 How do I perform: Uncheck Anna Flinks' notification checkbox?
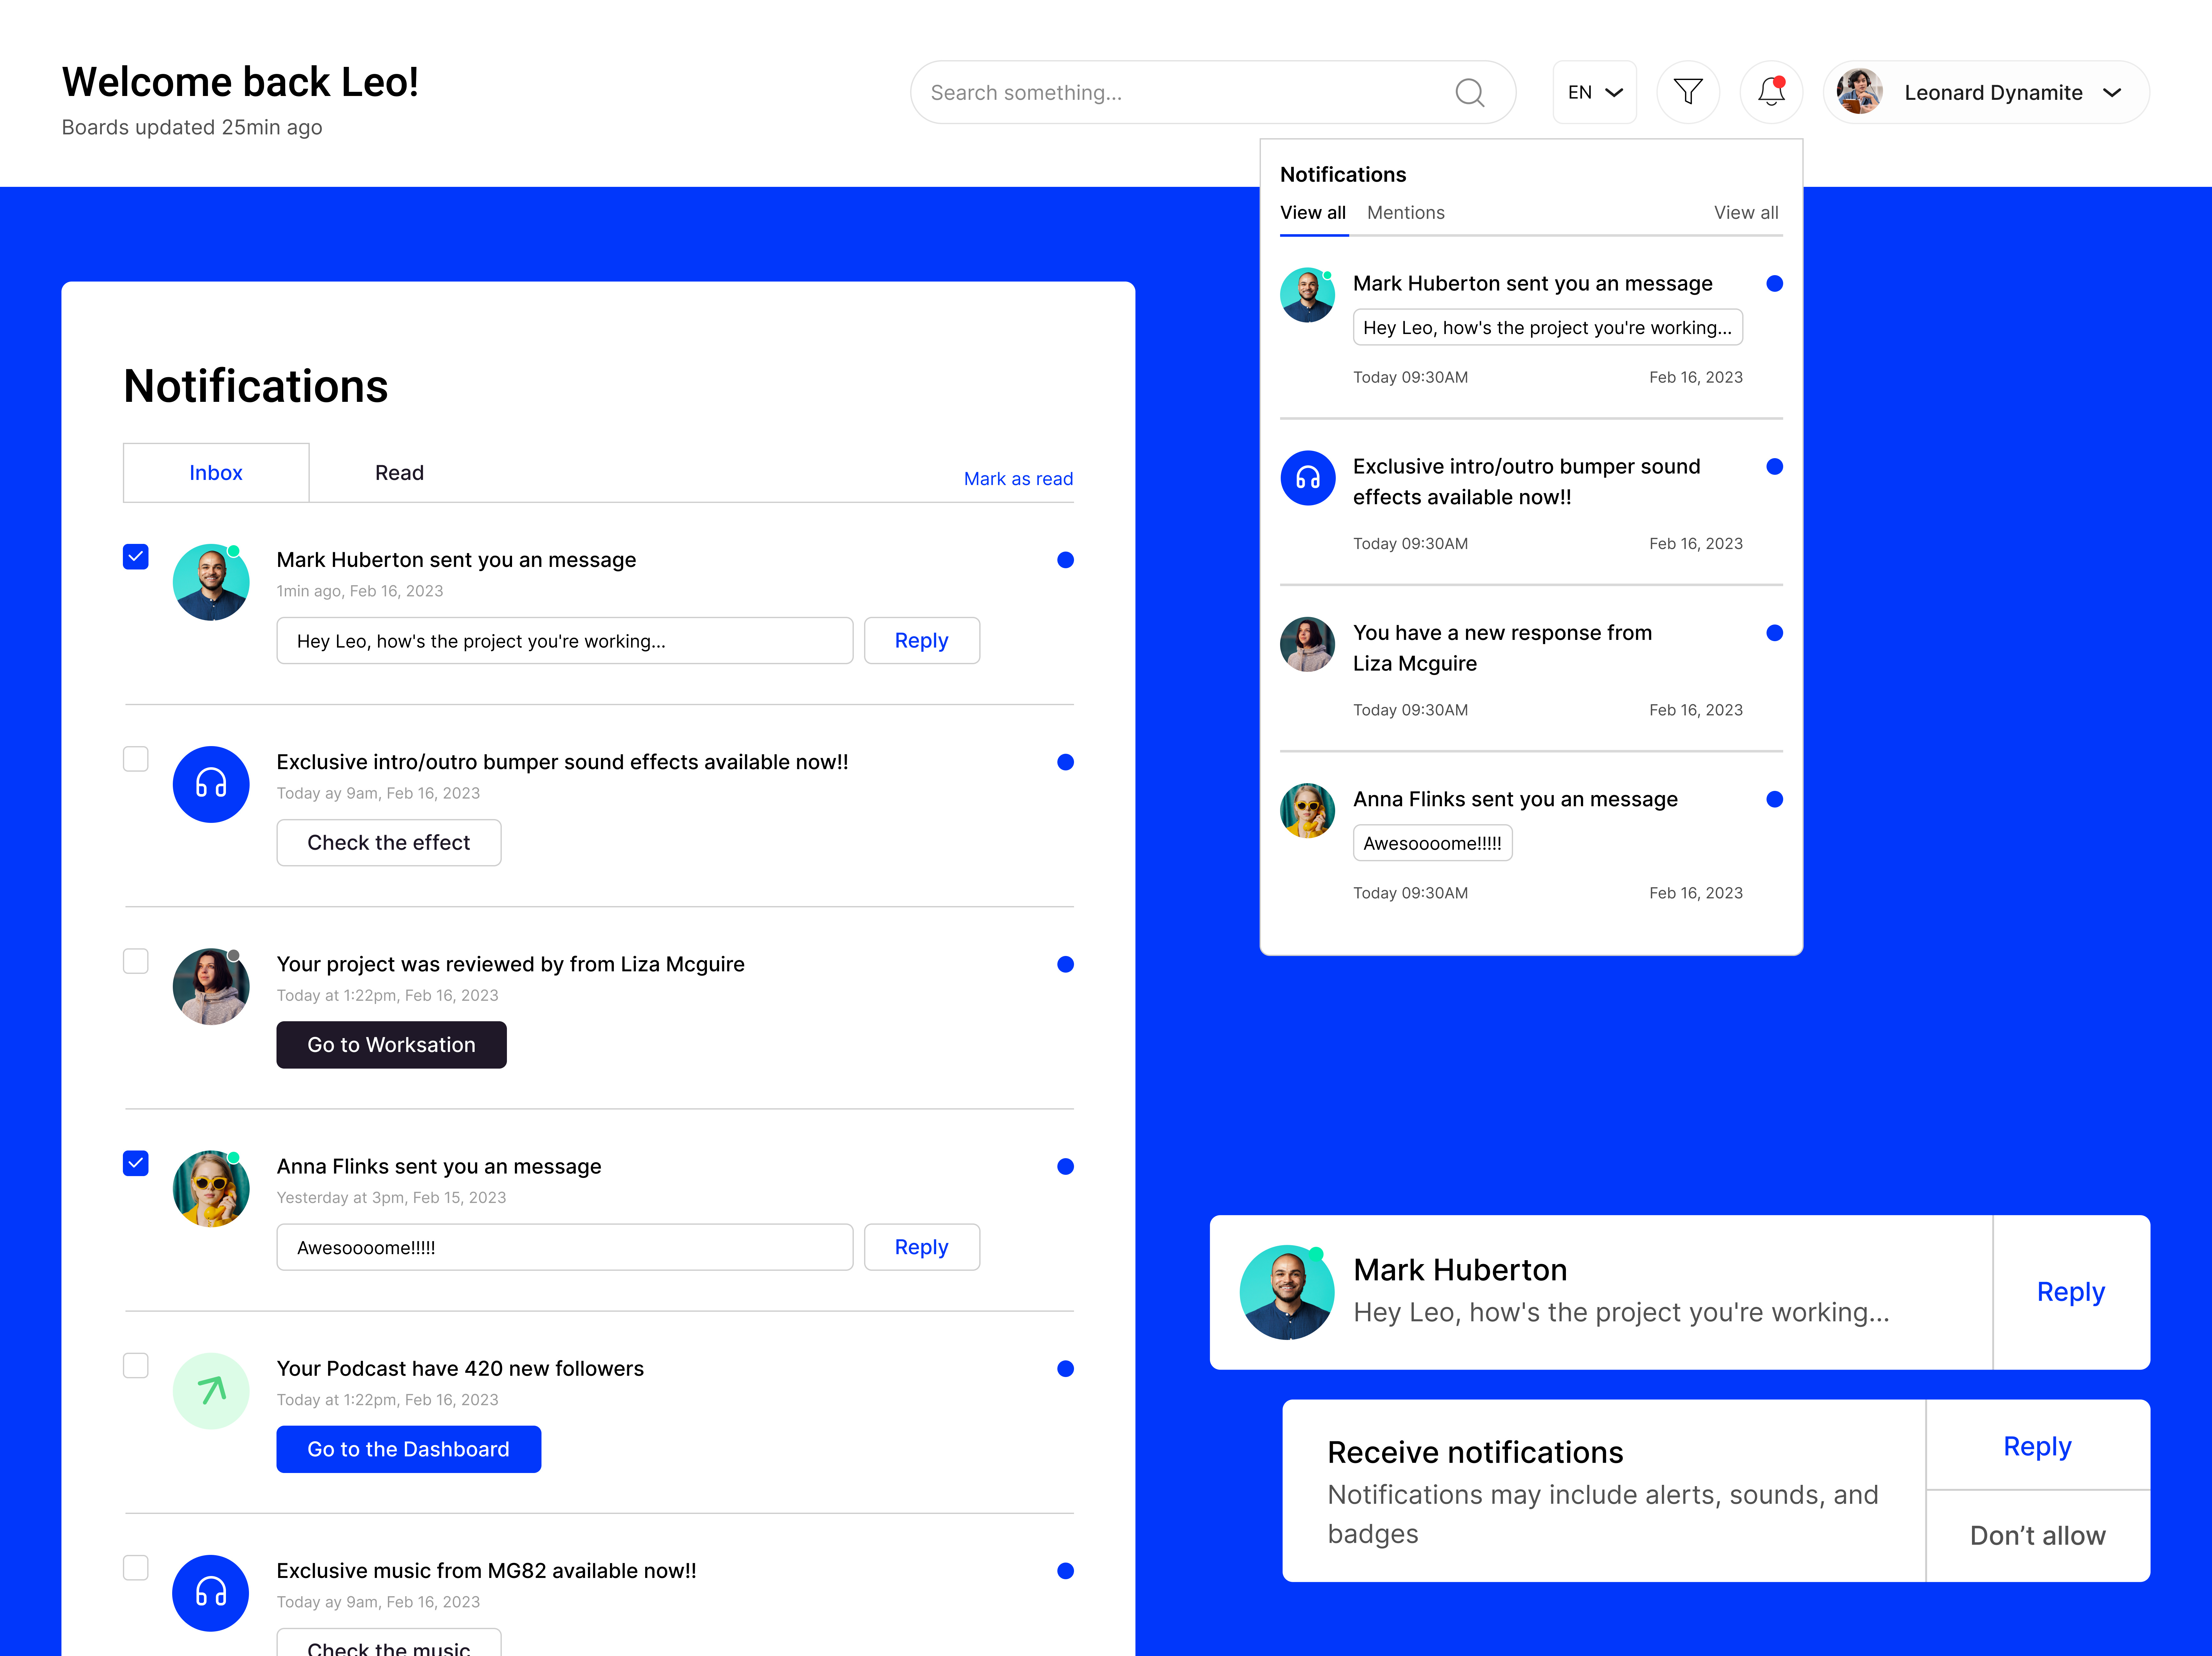[135, 1163]
